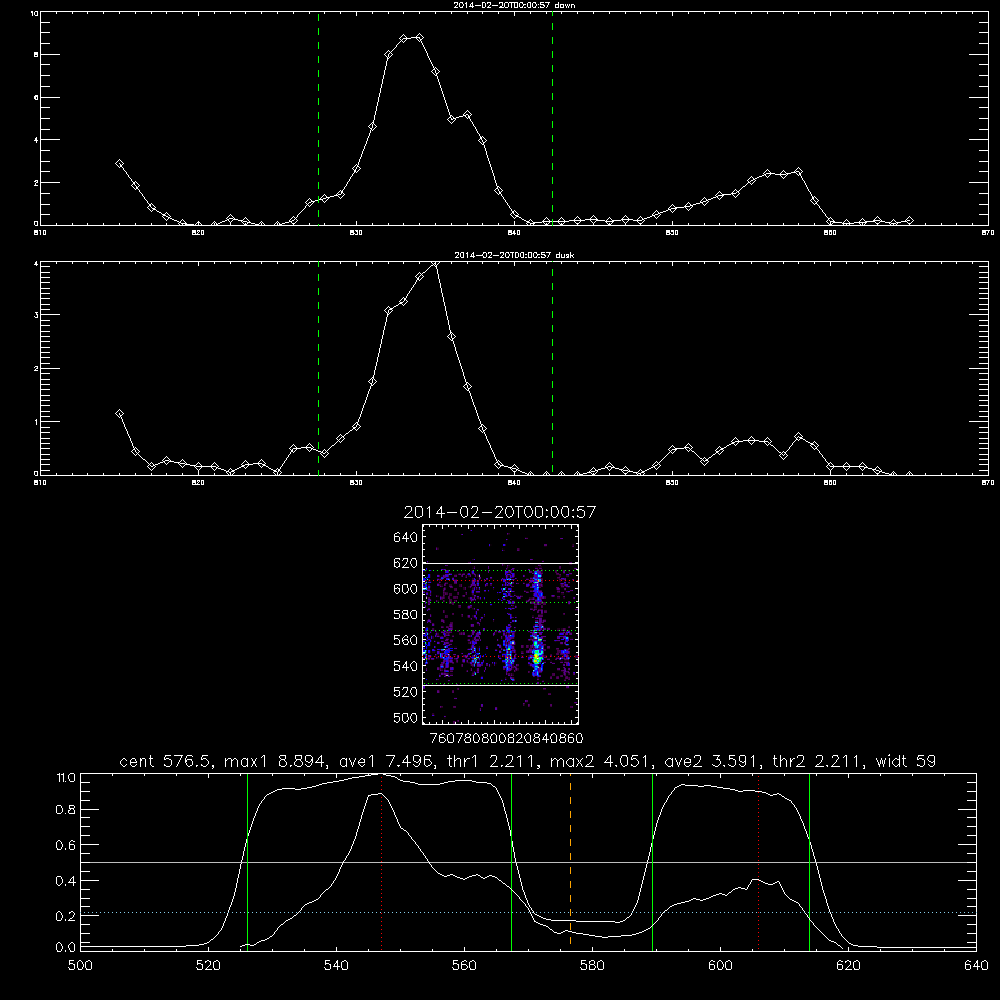
Task: Click y-axis label '560' beside spectral image
Action: tap(405, 640)
